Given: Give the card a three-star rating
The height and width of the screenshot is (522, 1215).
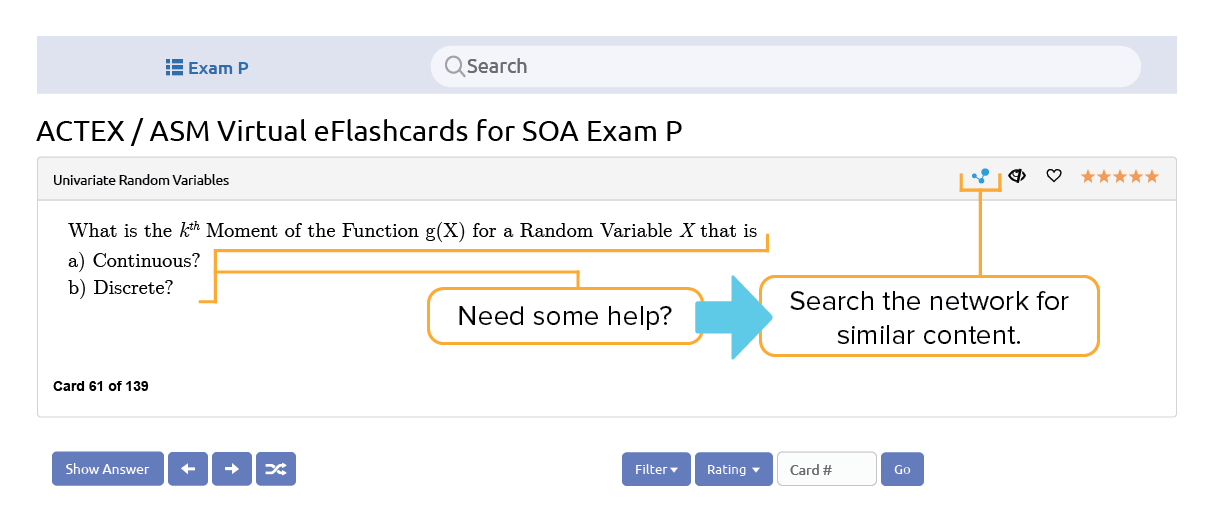Looking at the screenshot, I should pyautogui.click(x=1120, y=176).
